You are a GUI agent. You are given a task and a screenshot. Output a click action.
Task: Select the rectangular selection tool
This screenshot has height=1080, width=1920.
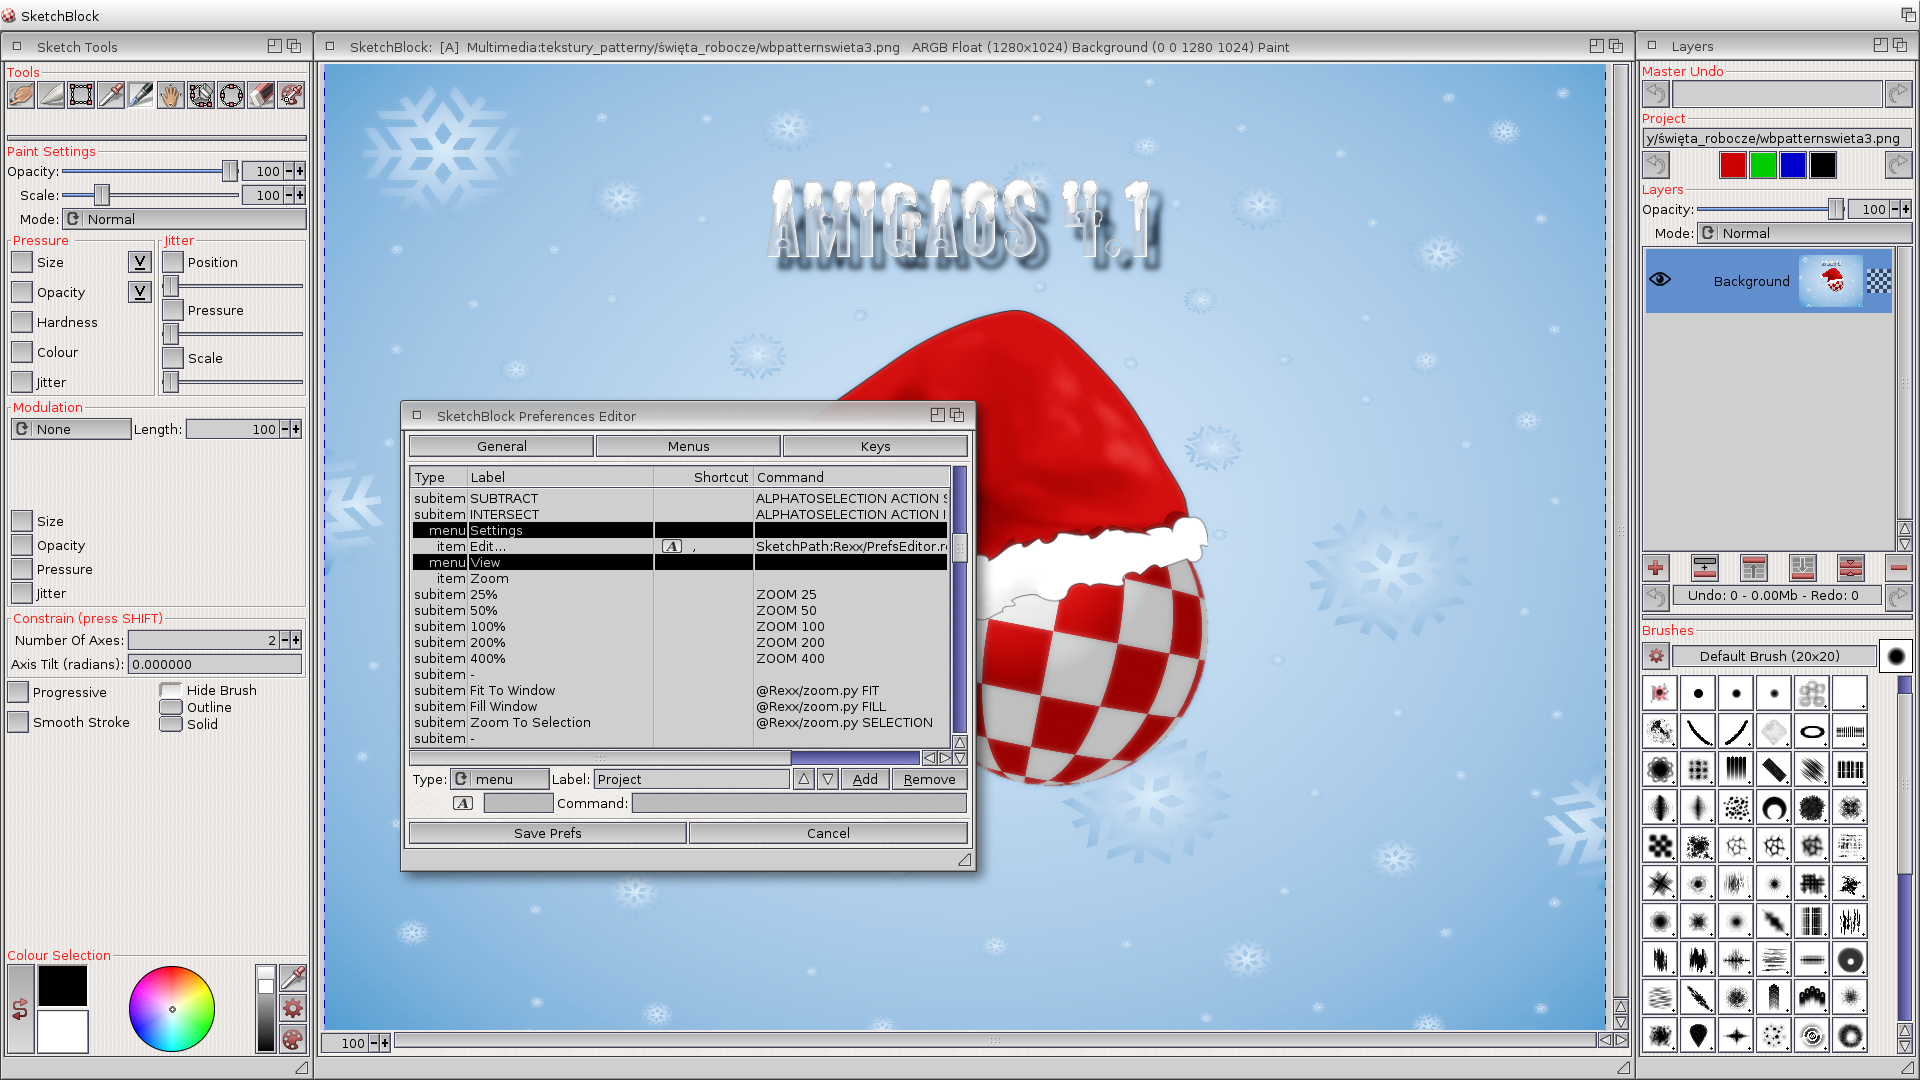click(81, 95)
